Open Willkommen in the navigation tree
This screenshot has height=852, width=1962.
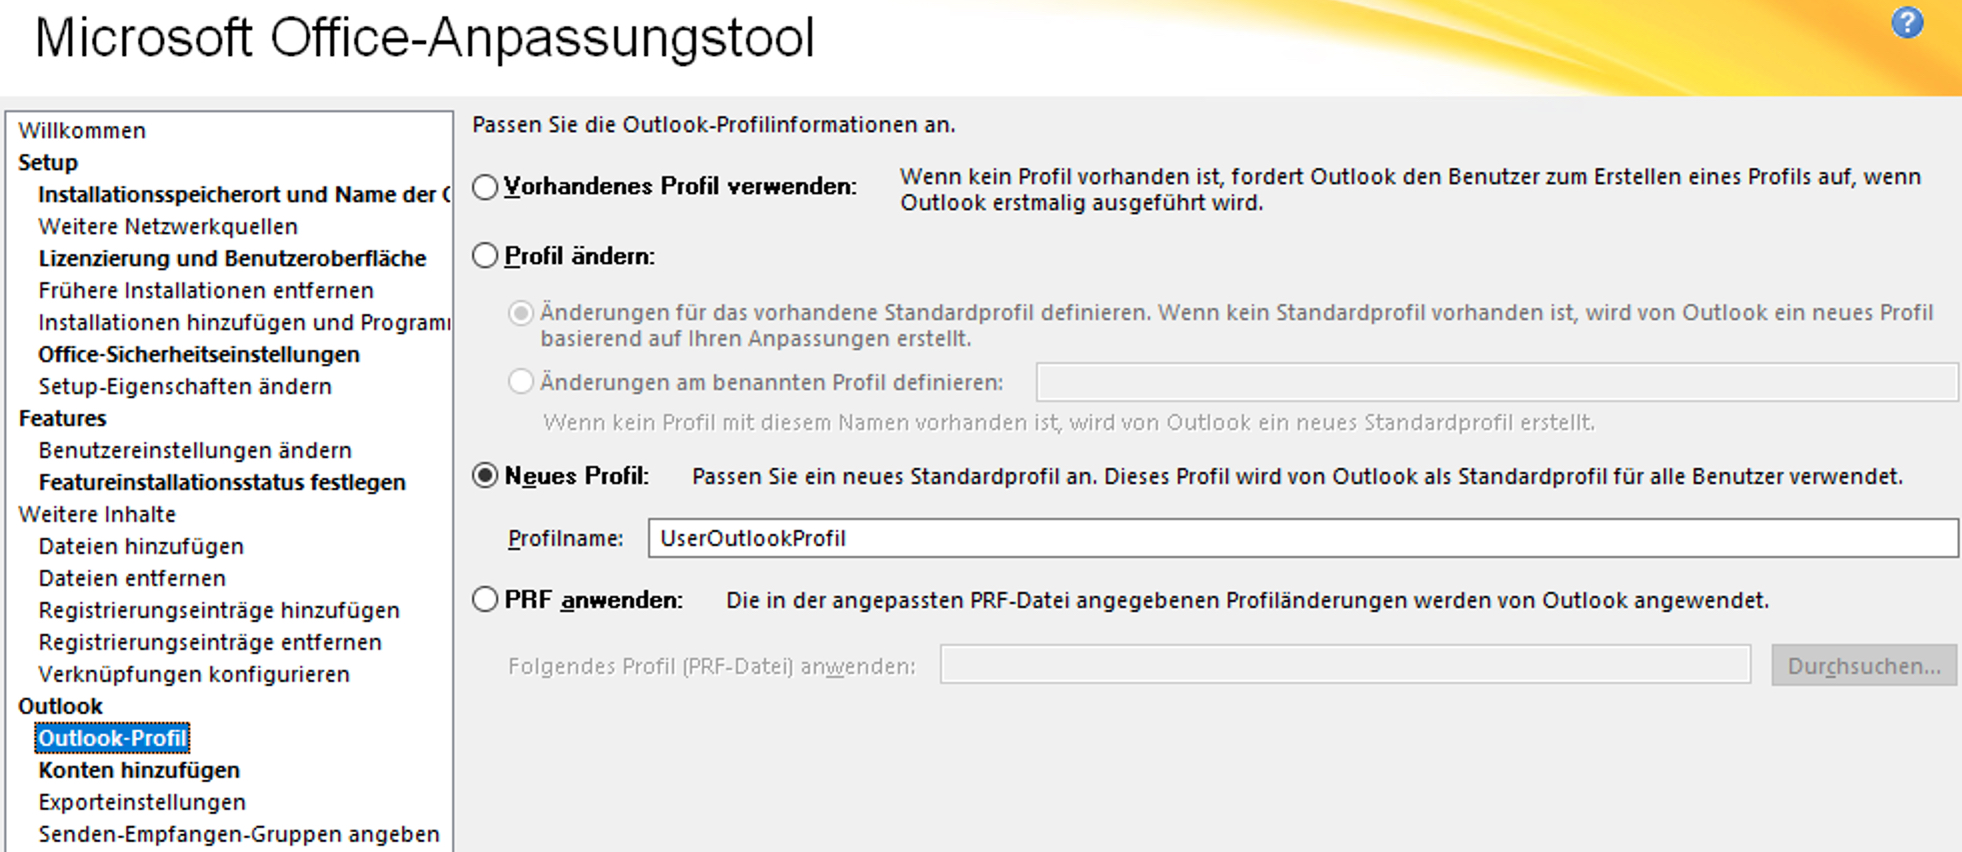82,131
